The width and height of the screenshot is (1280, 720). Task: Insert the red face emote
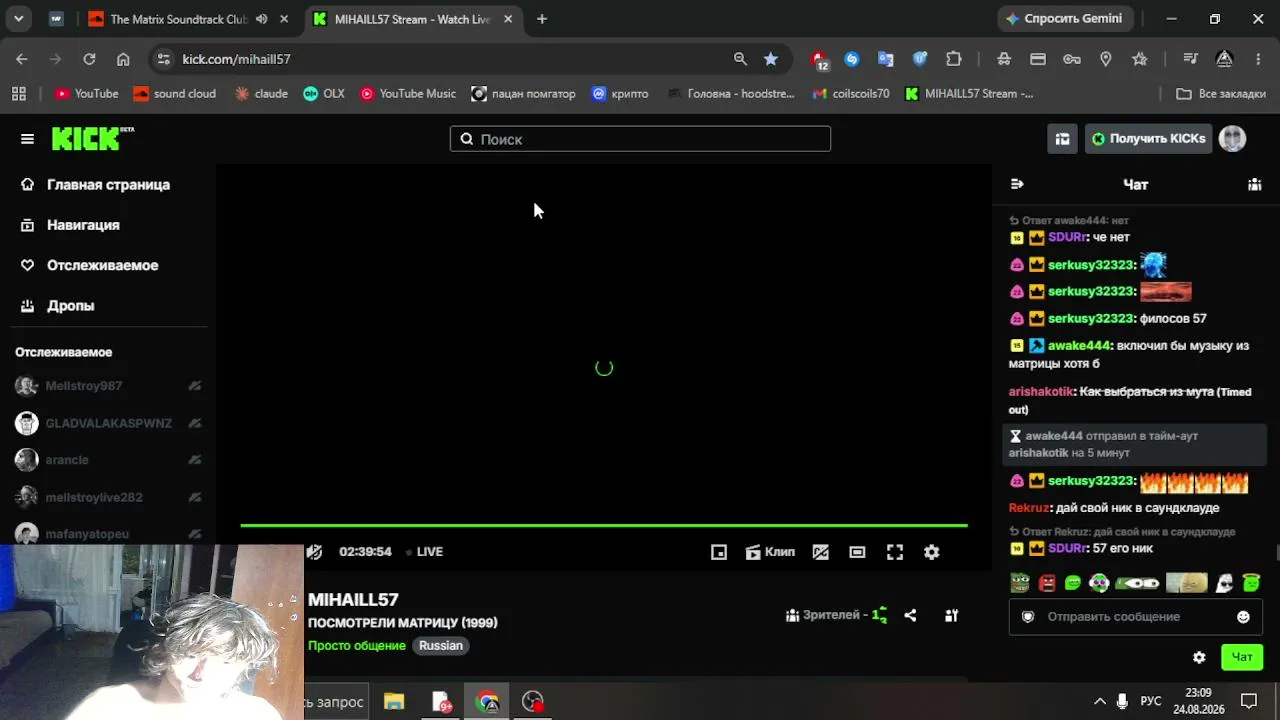point(1047,583)
